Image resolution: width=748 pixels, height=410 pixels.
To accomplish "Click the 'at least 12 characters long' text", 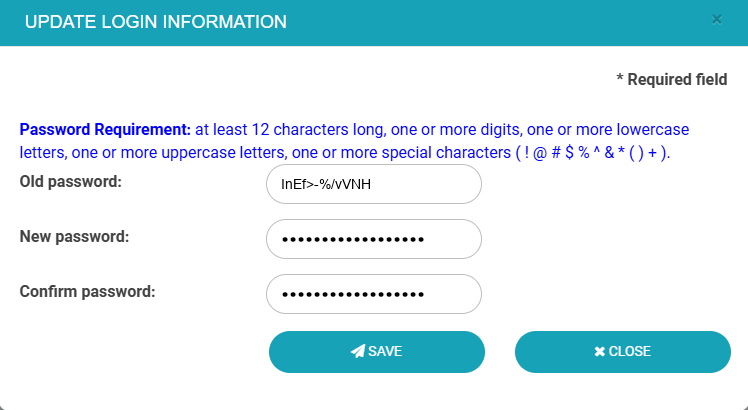I will pyautogui.click(x=285, y=130).
